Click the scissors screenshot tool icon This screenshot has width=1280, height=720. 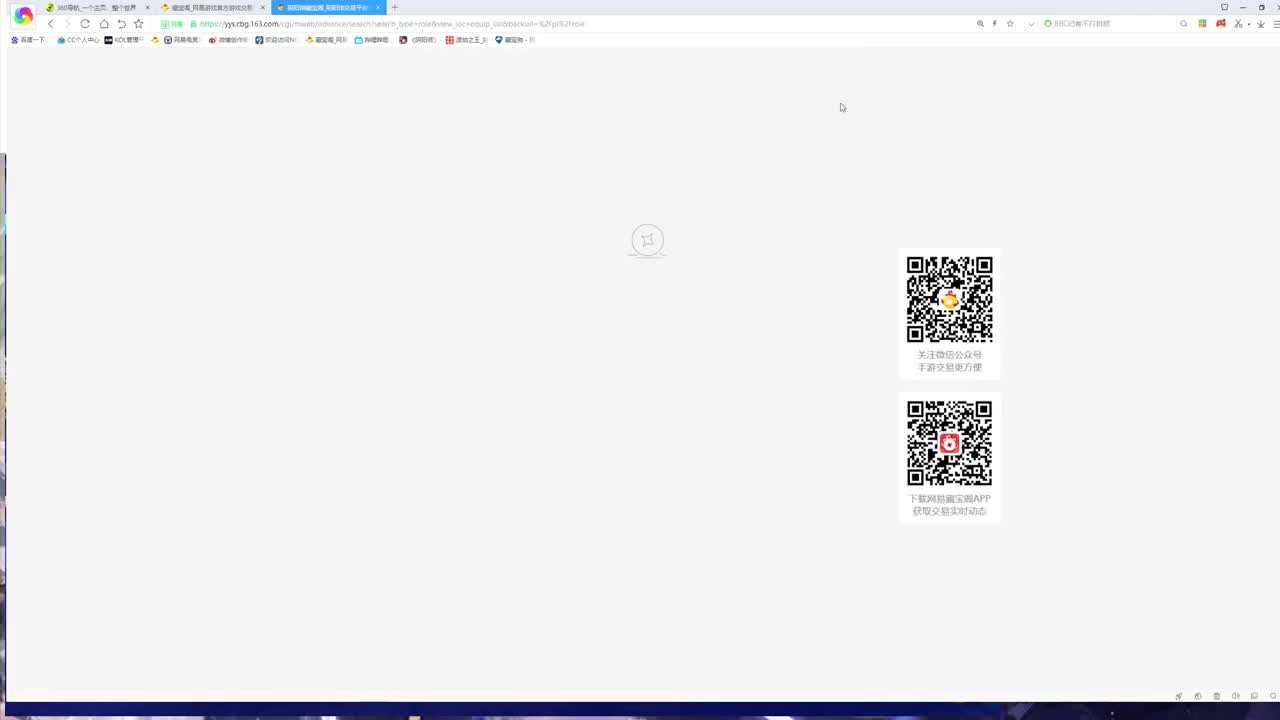(1239, 24)
